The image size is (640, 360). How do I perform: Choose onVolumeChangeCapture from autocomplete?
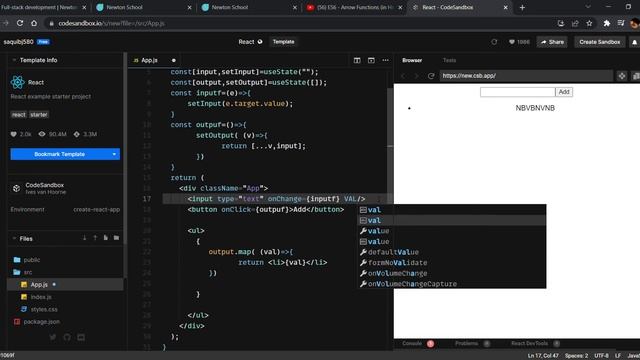pyautogui.click(x=452, y=284)
